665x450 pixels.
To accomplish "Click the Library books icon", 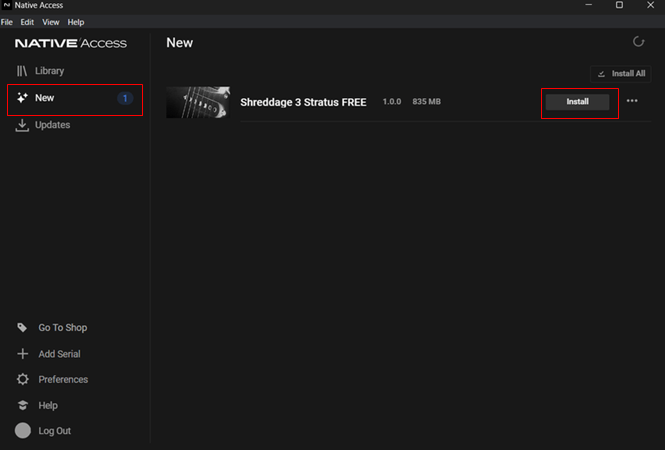I will (x=22, y=71).
